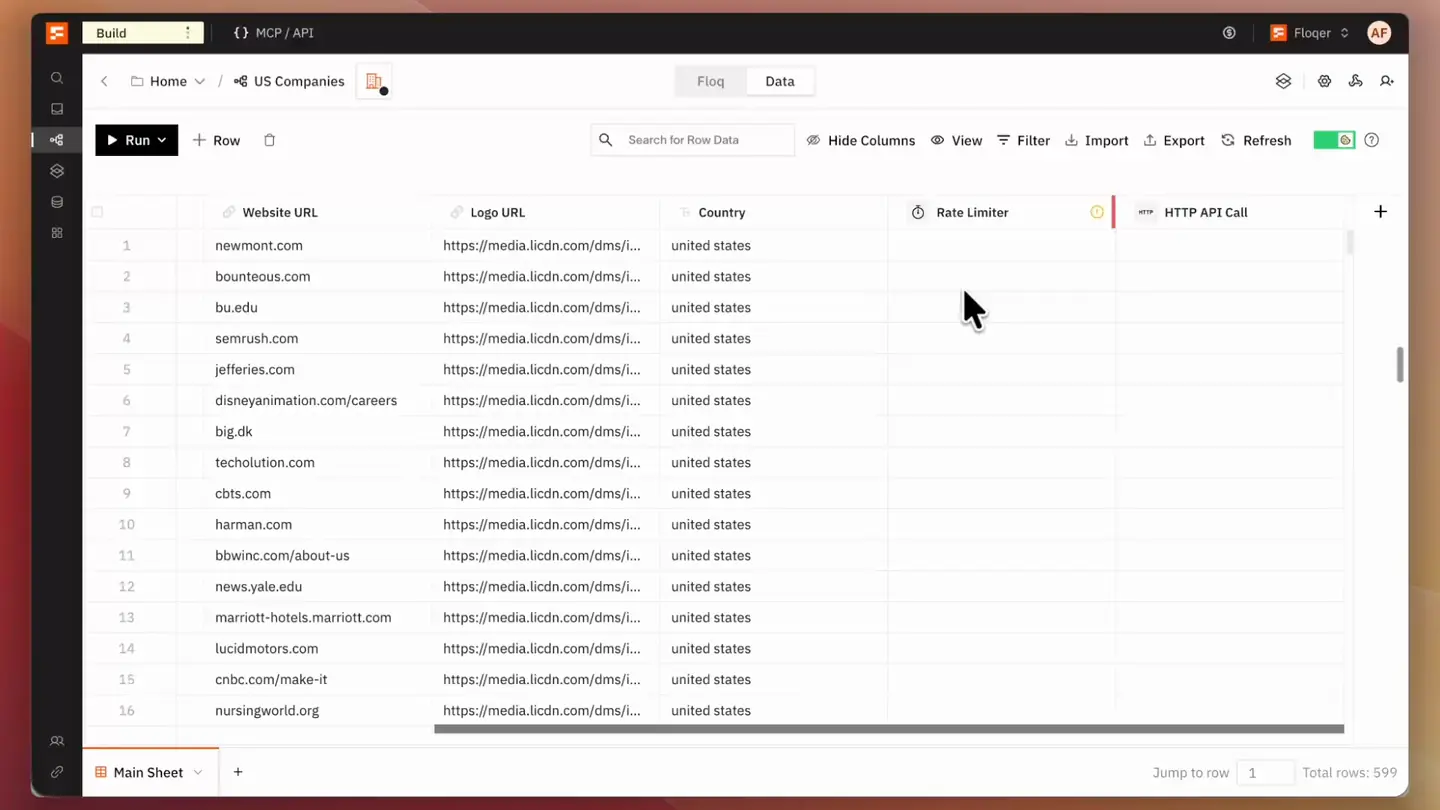Click the Export button
Screen dimensions: 1440x810
click(x=1174, y=140)
